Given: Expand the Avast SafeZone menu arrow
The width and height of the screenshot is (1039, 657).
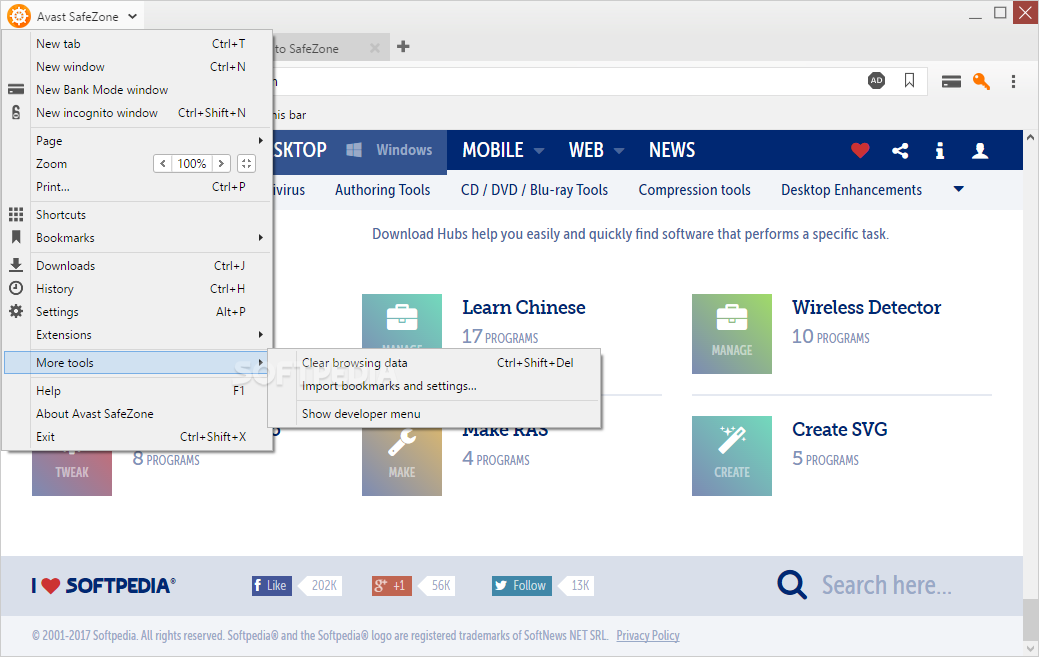Looking at the screenshot, I should click(133, 17).
